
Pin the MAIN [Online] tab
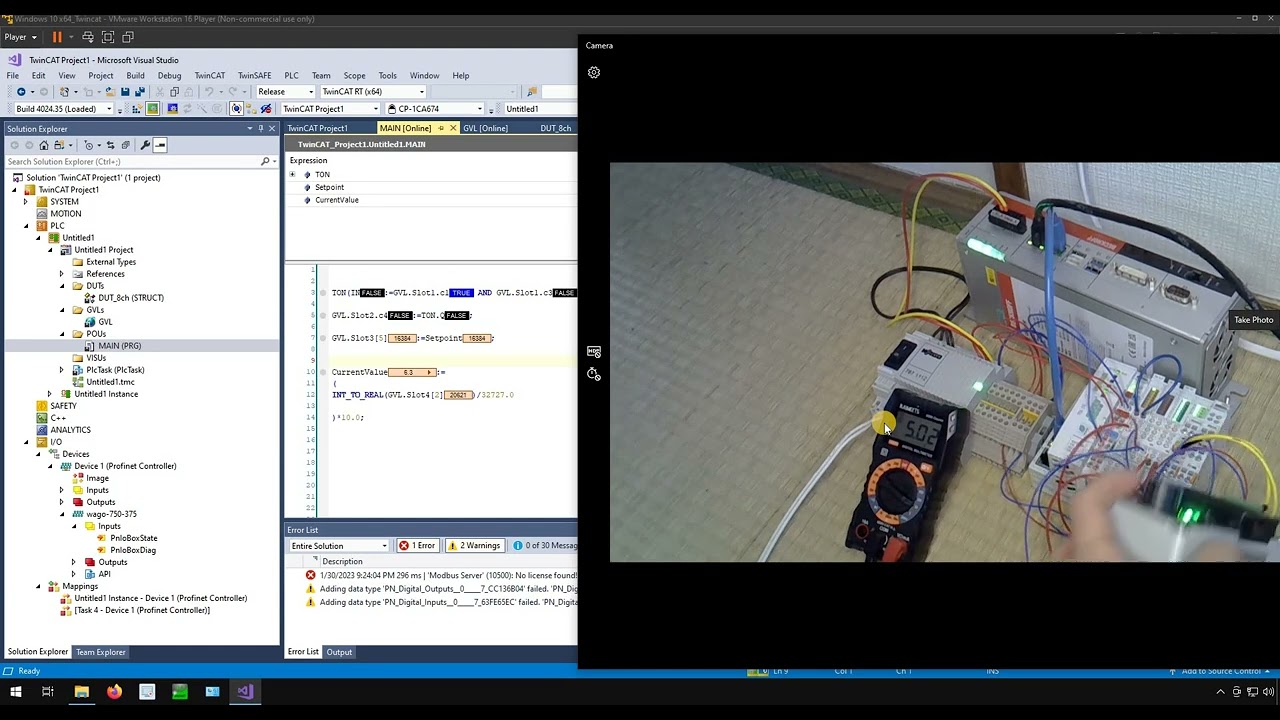click(440, 128)
